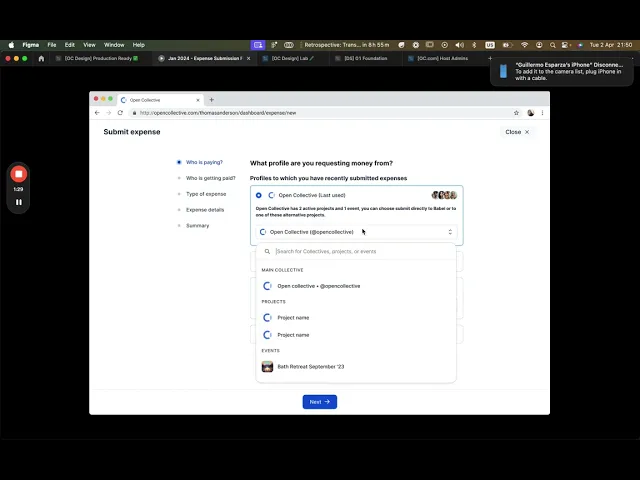This screenshot has width=640, height=480.
Task: Open Control Center from the menu bar
Action: click(566, 45)
